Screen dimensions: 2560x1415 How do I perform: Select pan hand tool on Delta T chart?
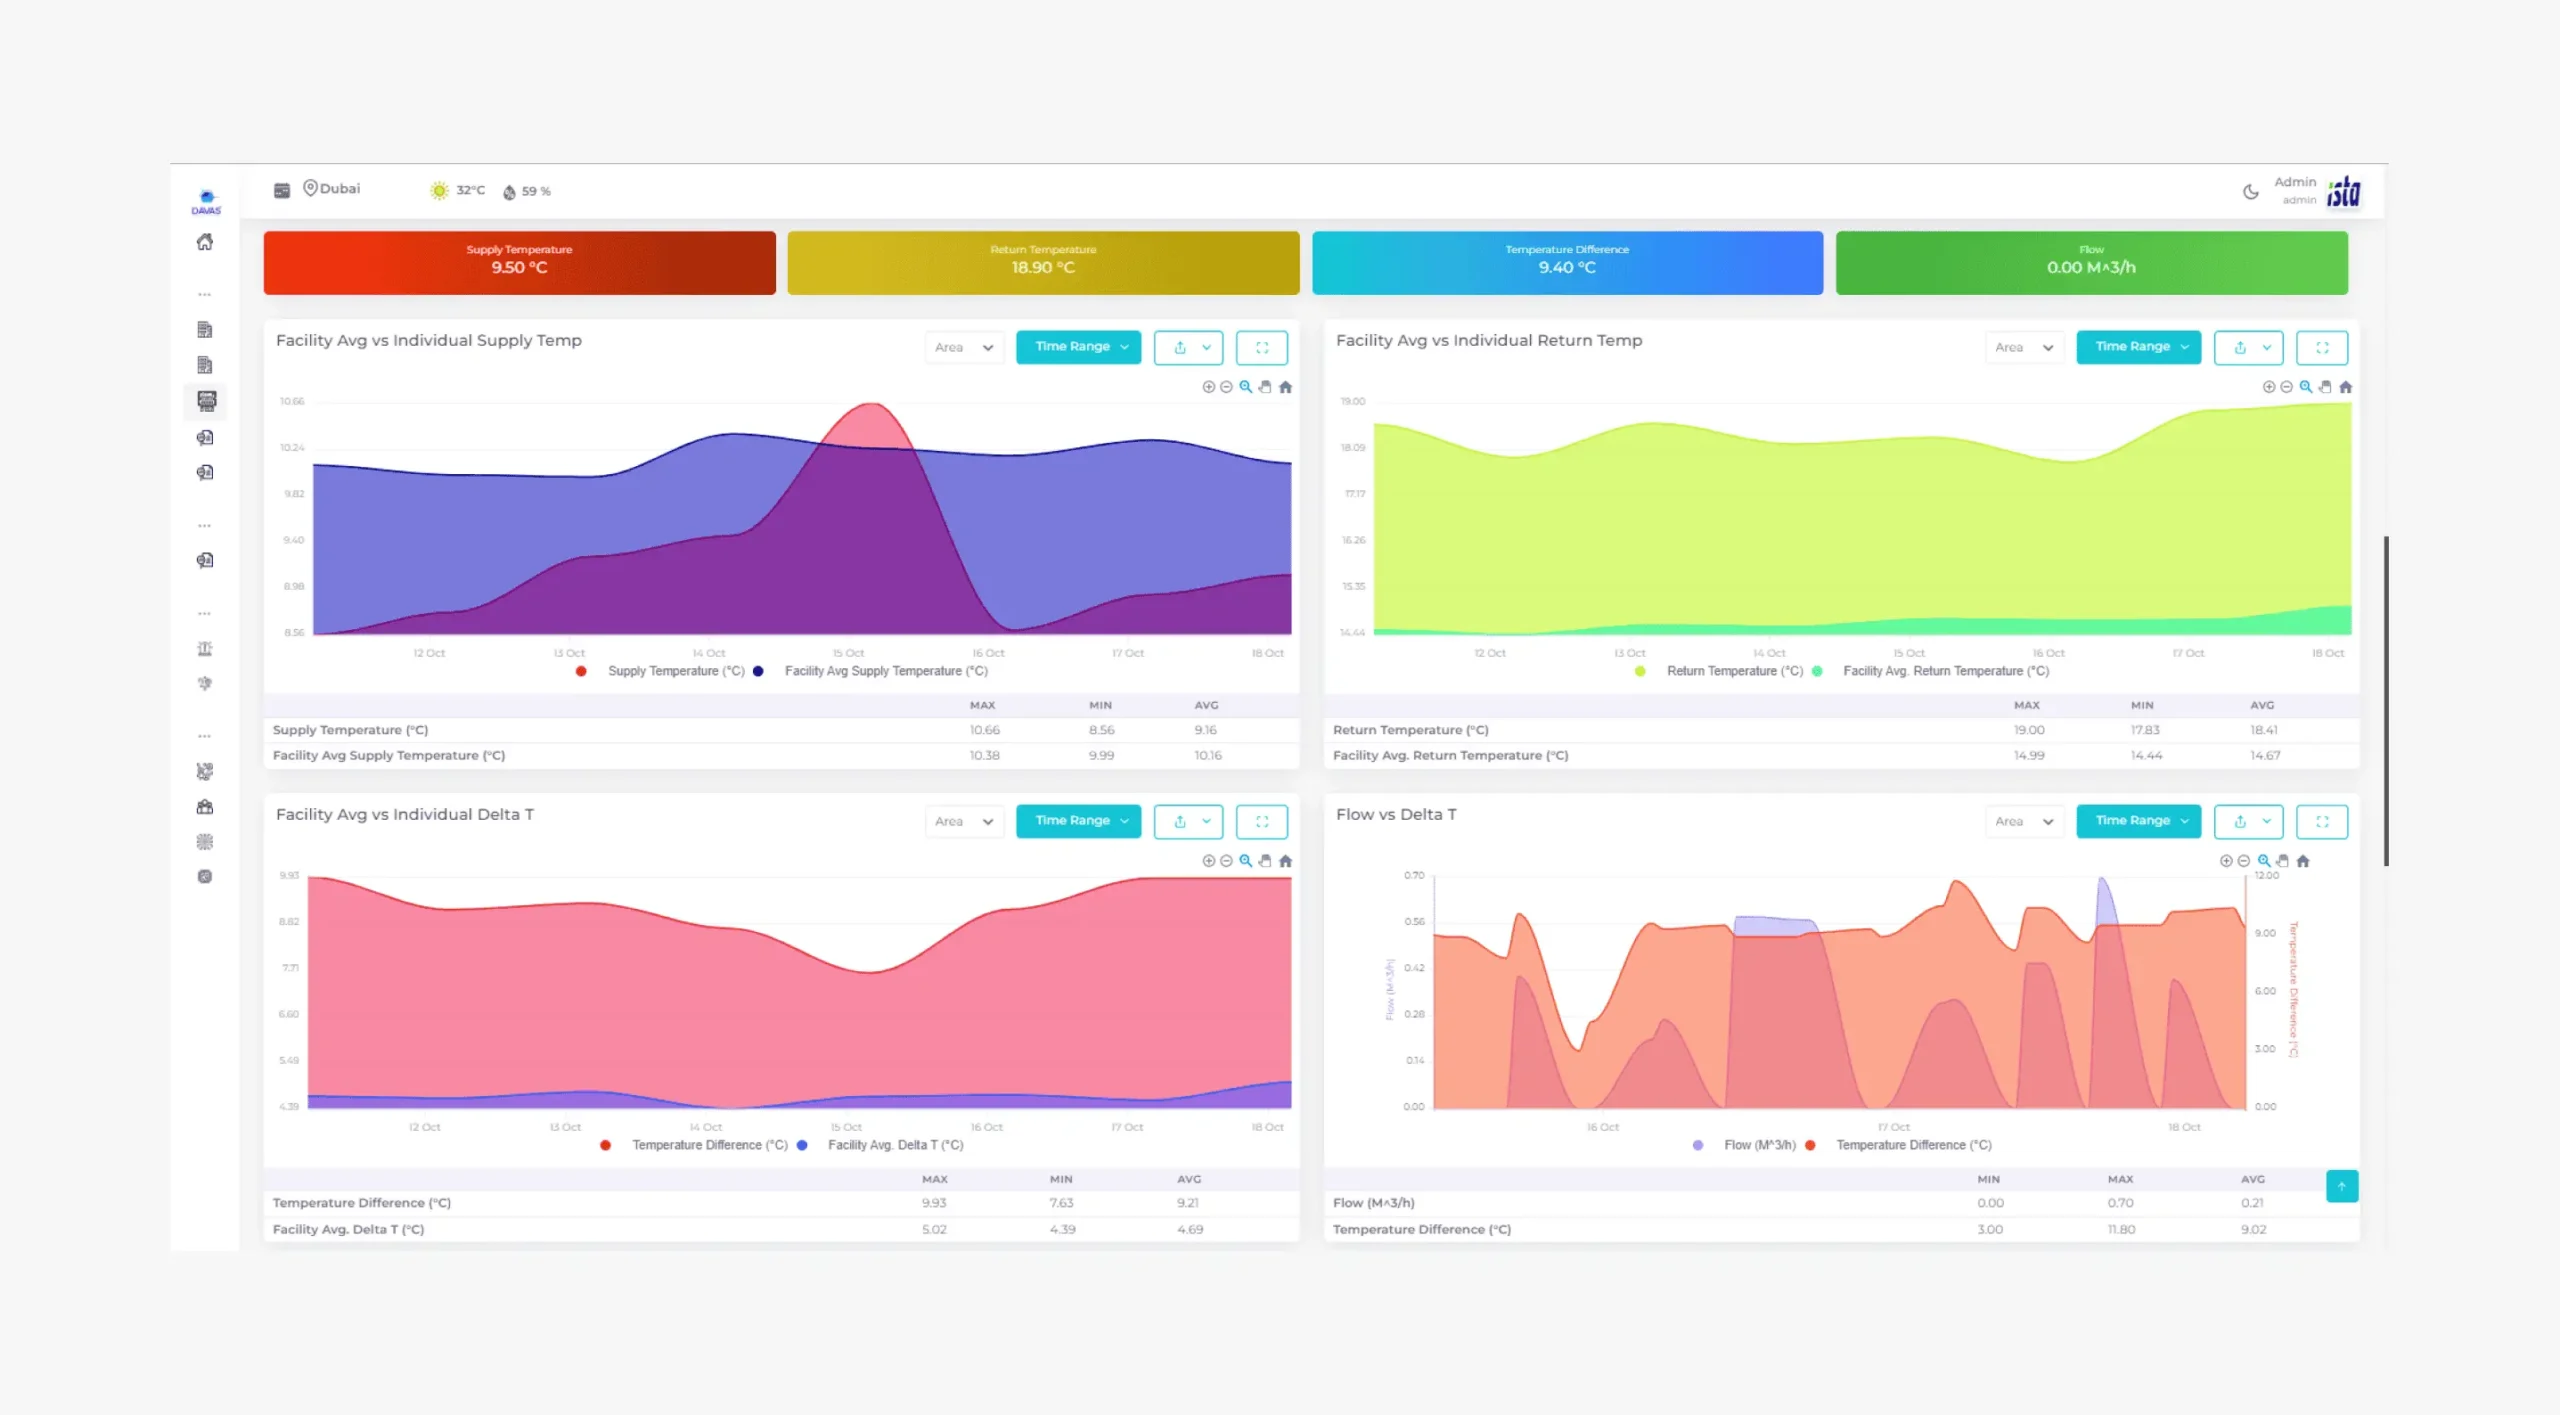[x=1265, y=861]
